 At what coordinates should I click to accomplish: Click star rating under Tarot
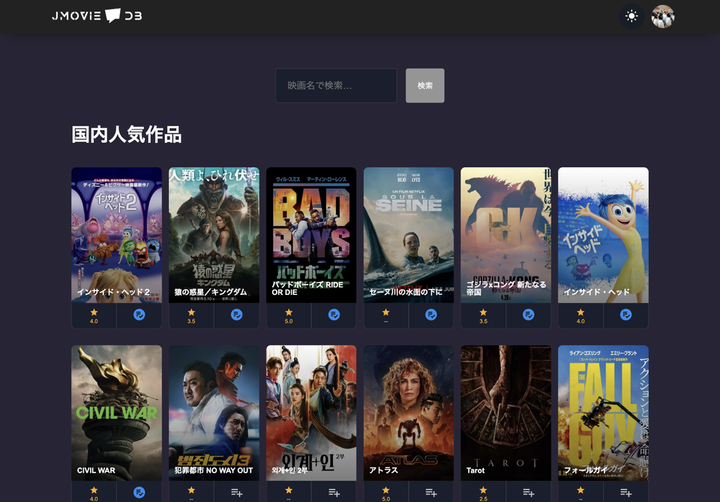click(484, 492)
